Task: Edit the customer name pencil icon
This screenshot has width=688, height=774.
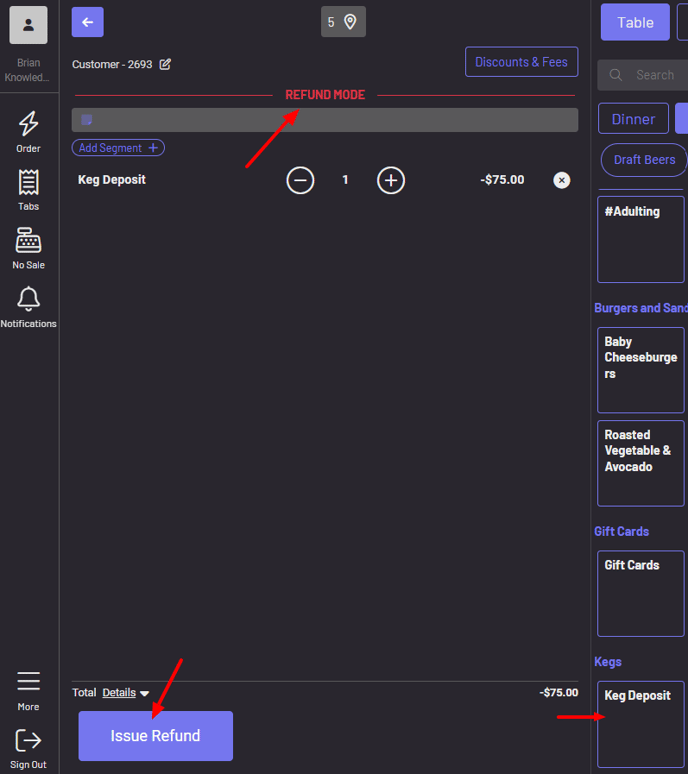Action: [x=165, y=65]
